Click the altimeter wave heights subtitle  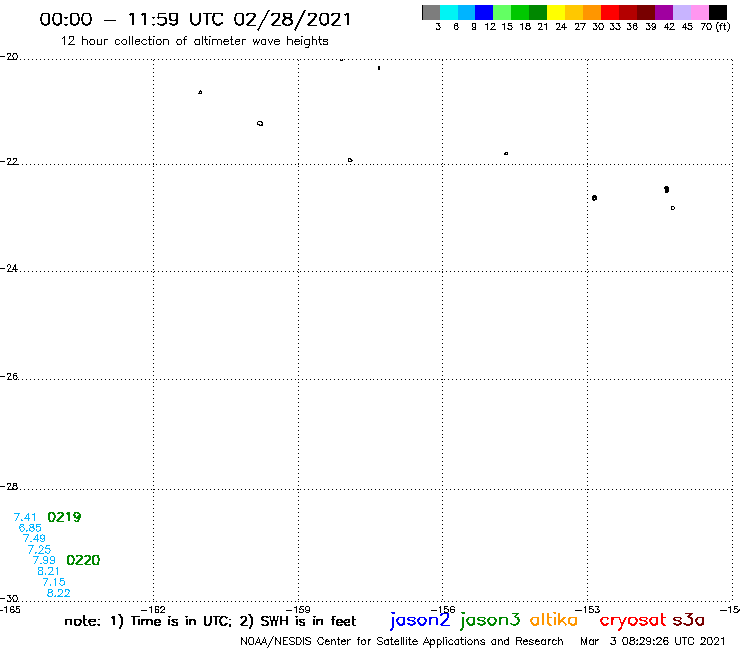click(194, 41)
